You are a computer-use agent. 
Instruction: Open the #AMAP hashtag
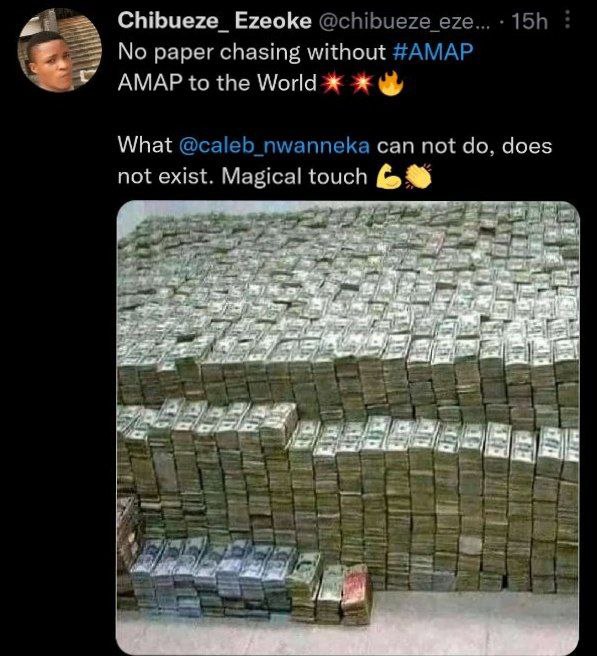coord(433,52)
